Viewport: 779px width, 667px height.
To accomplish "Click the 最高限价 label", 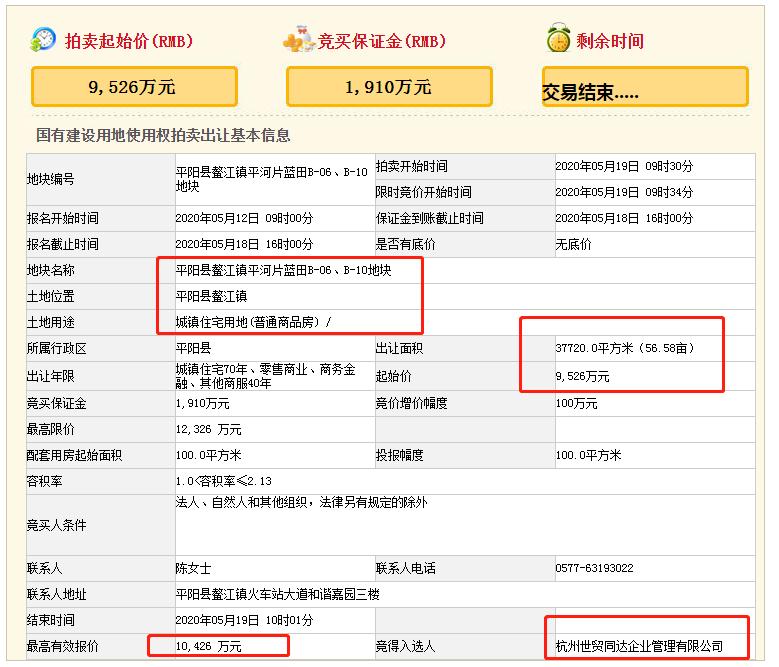I will pos(51,429).
